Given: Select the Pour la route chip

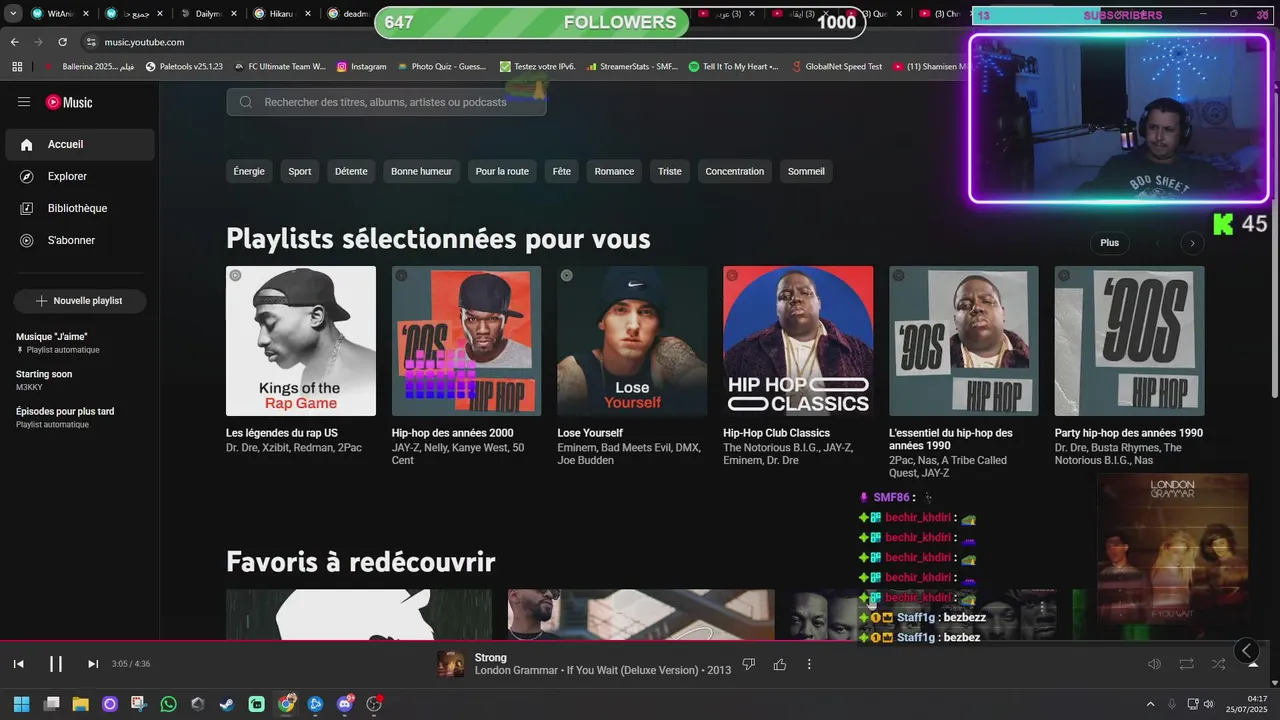Looking at the screenshot, I should click(502, 171).
